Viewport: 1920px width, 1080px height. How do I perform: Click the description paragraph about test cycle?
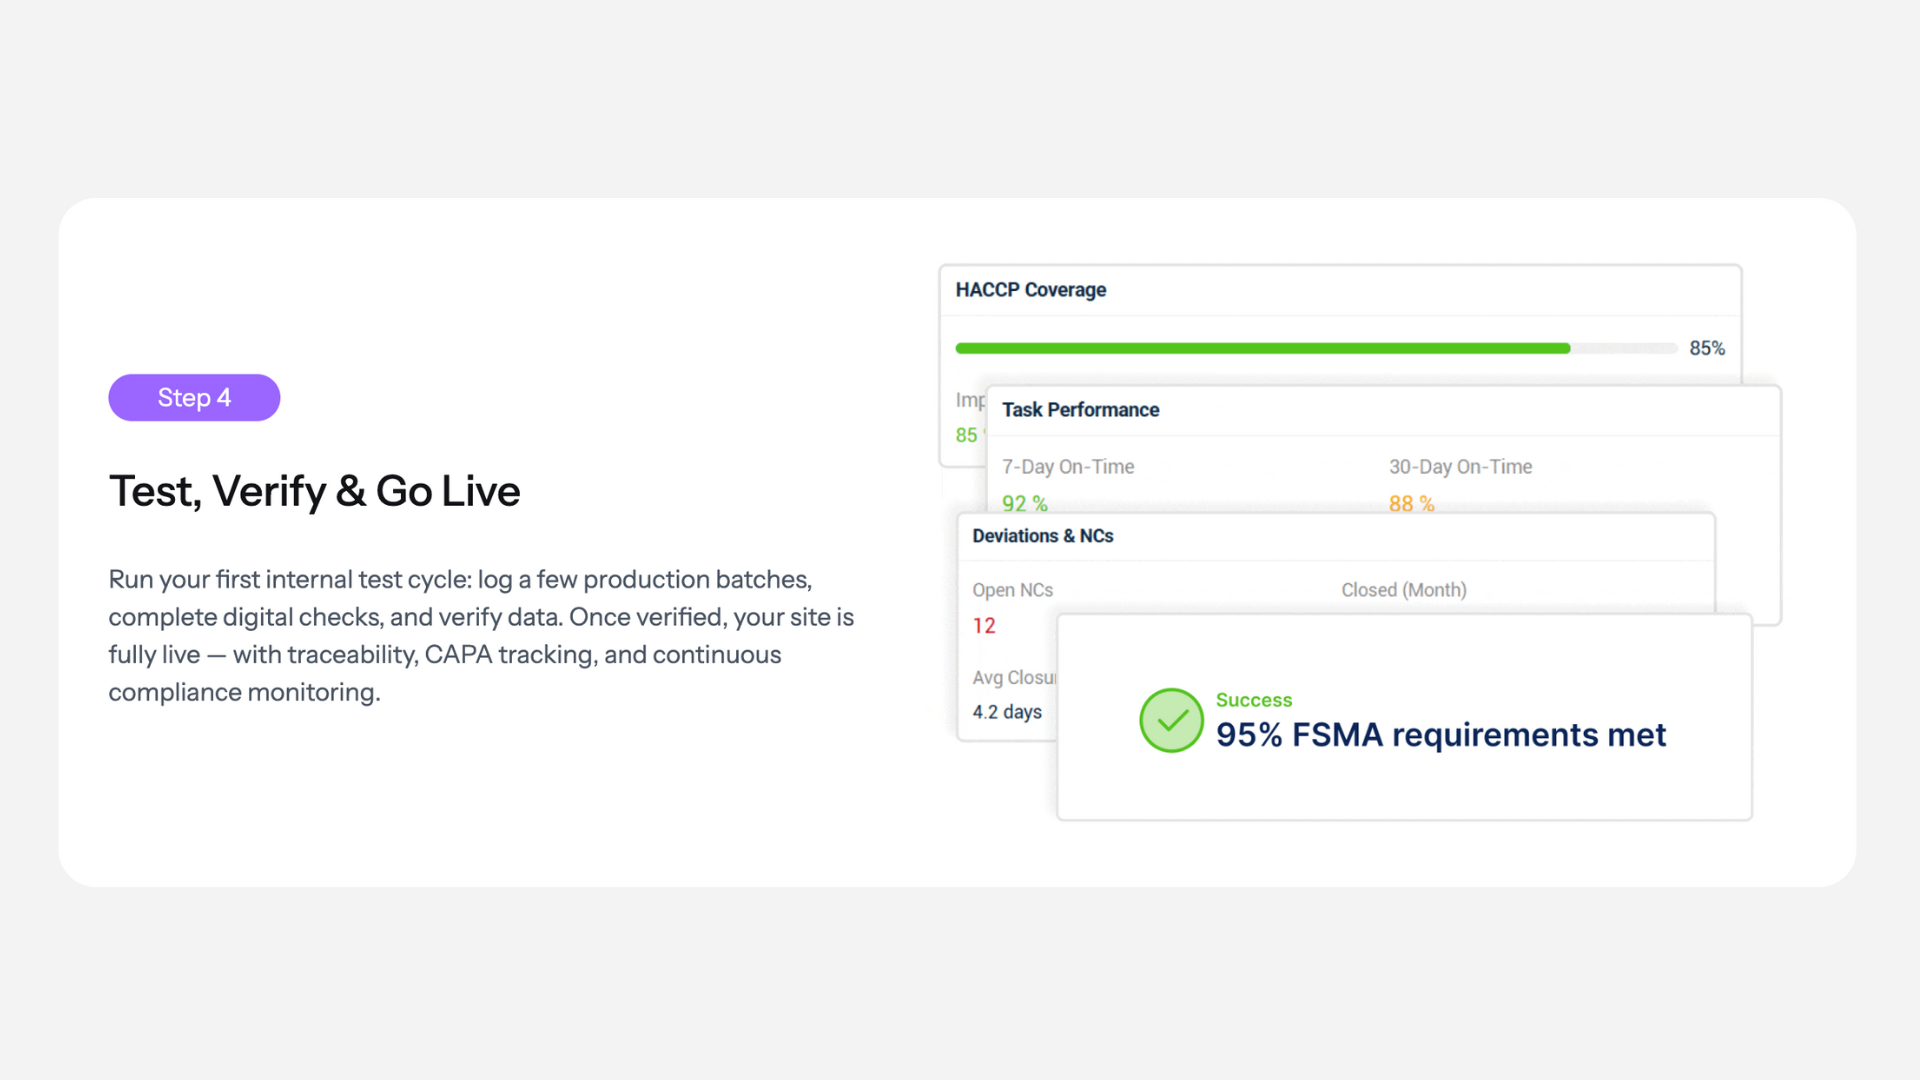(481, 635)
